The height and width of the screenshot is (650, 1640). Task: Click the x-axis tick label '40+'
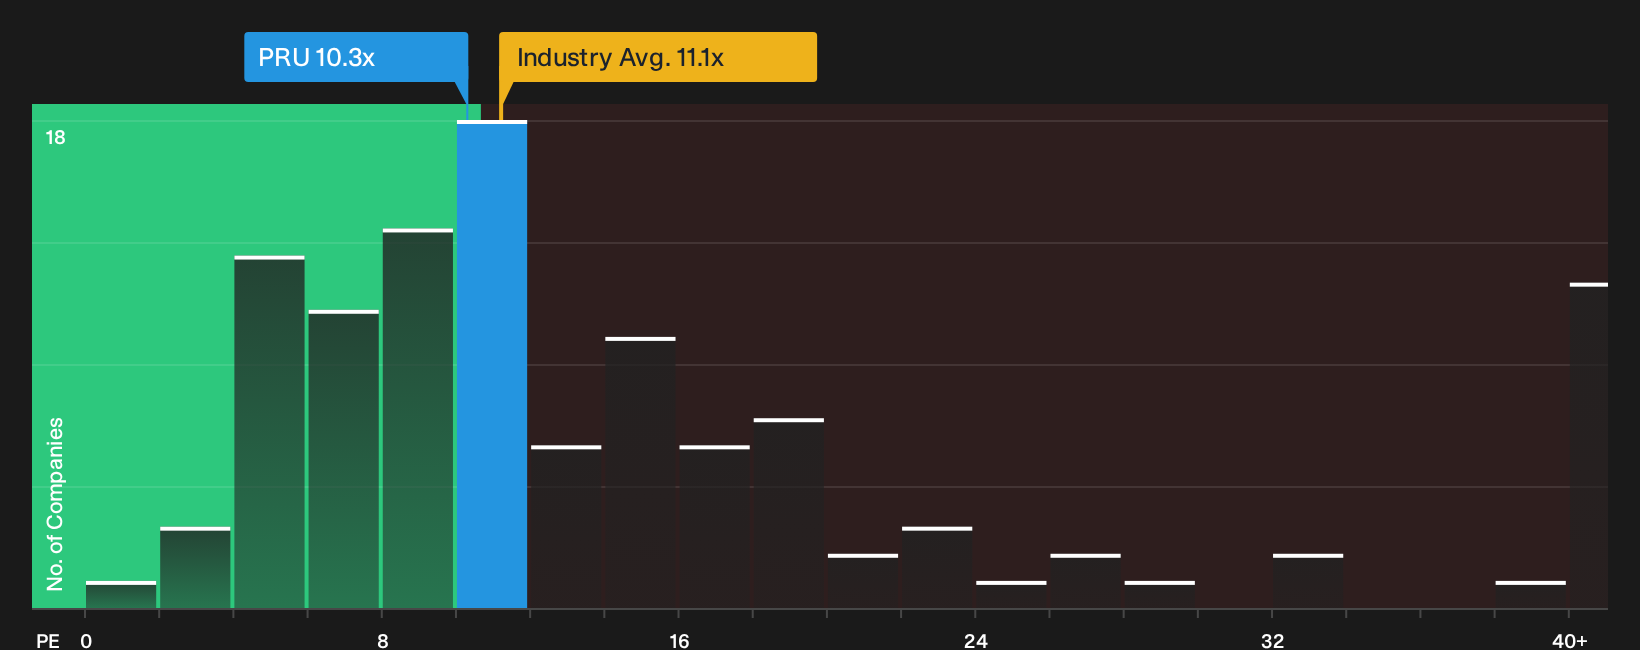1569,640
